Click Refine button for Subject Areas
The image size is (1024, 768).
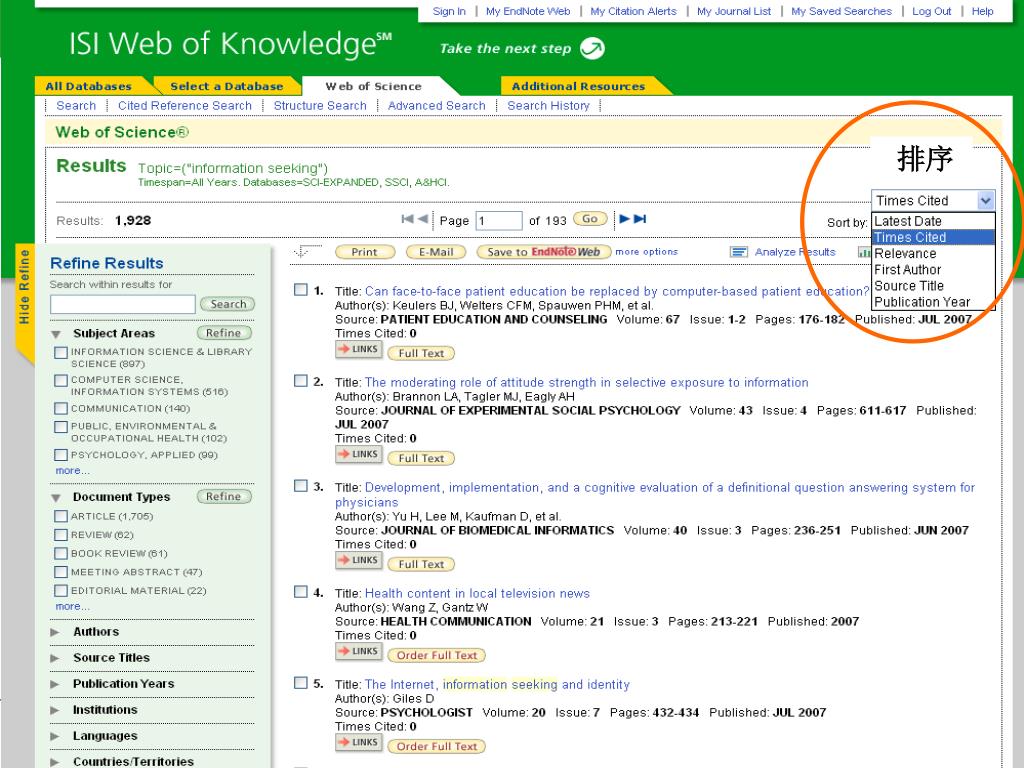[x=223, y=333]
